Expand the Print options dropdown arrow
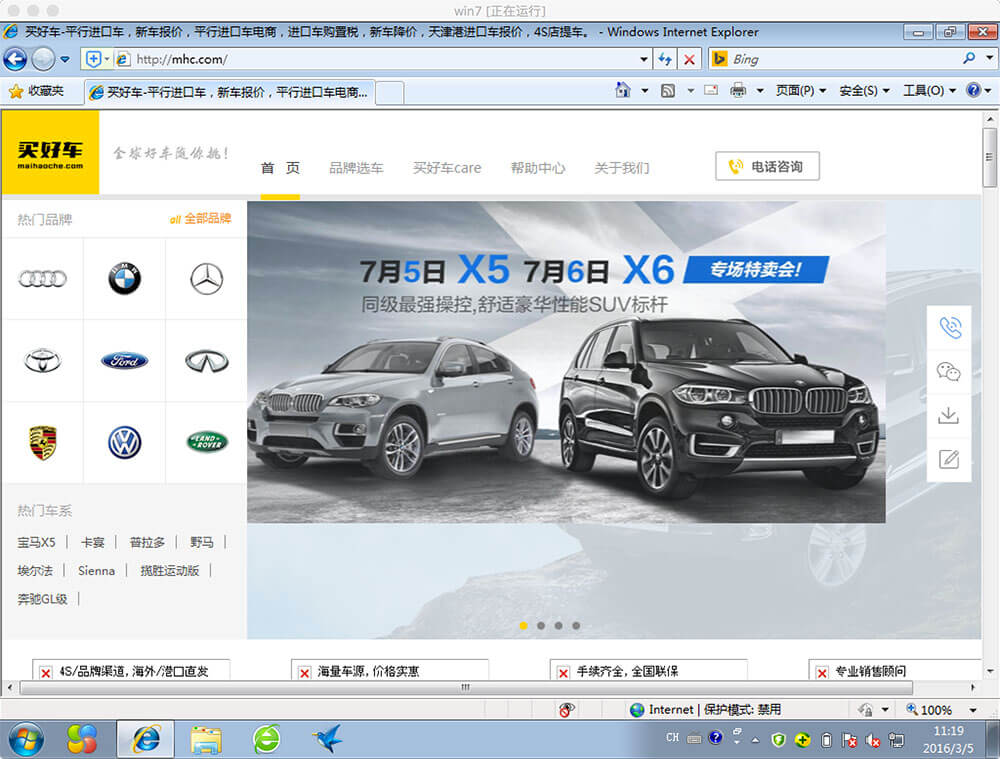The image size is (1000, 759). pyautogui.click(x=760, y=91)
